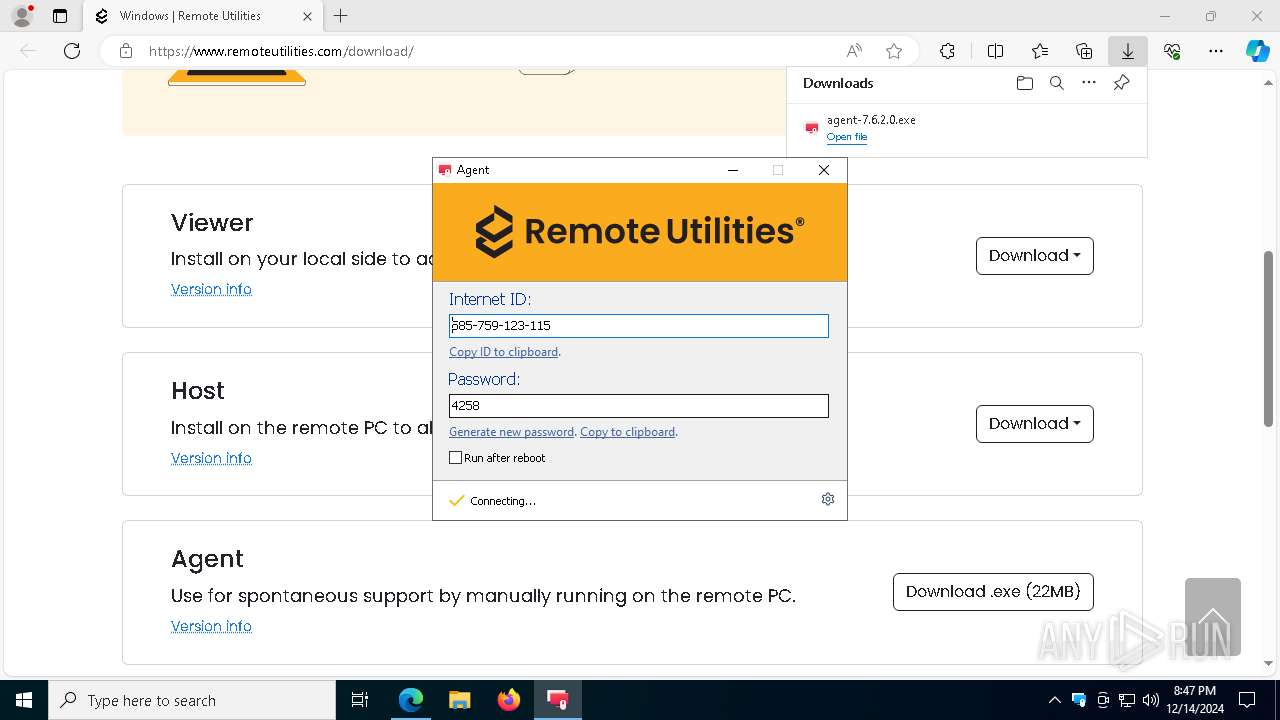
Task: Open the browser Extensions icon
Action: click(947, 51)
